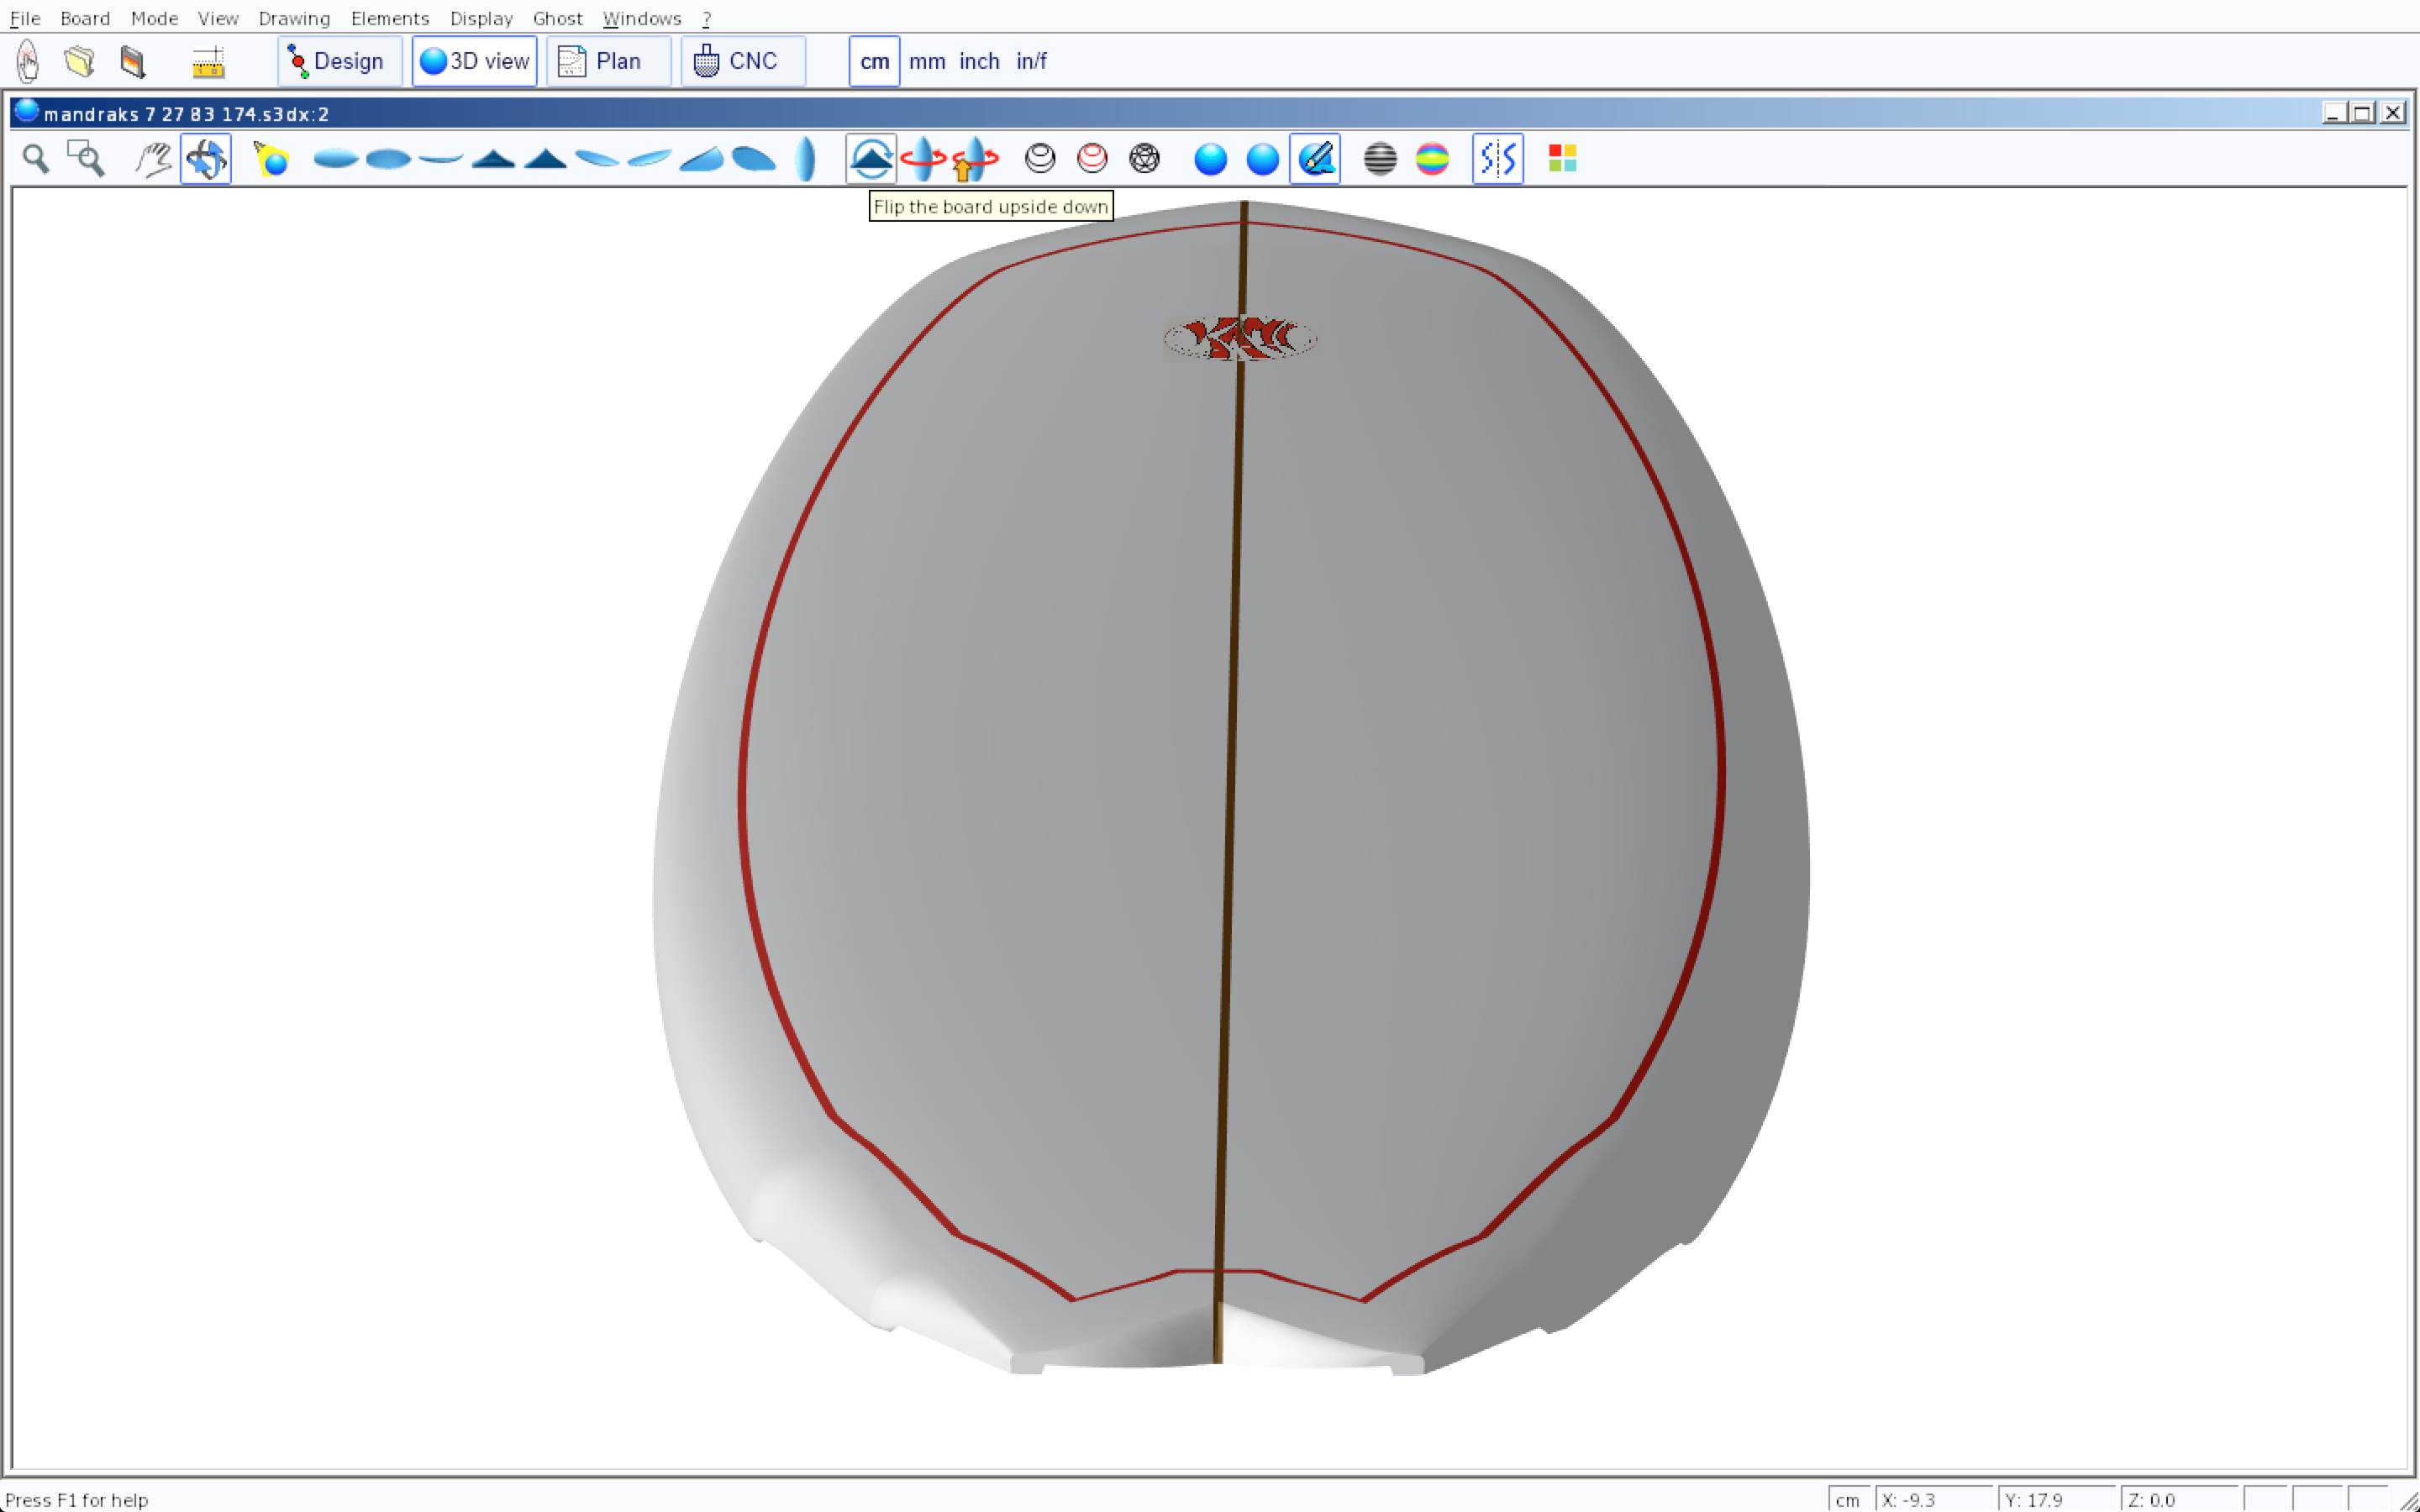
Task: Switch to CNC mode
Action: [742, 61]
